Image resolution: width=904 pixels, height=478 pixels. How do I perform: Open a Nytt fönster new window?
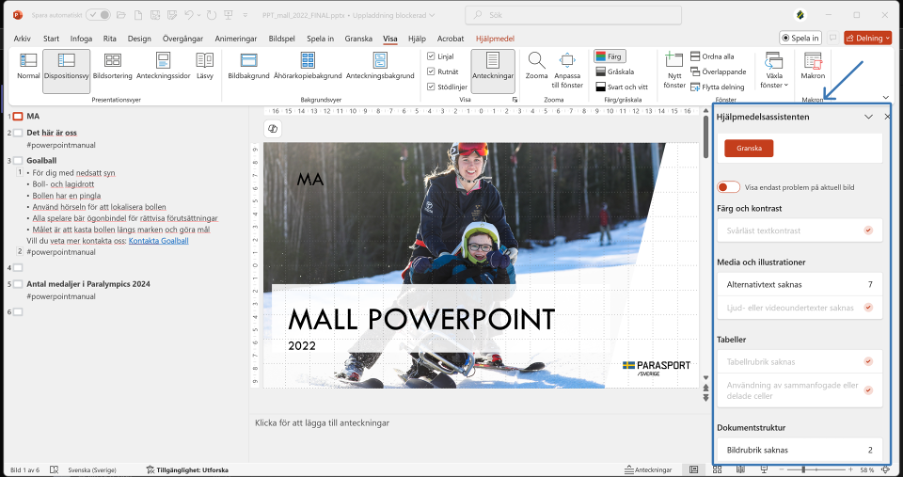pyautogui.click(x=674, y=70)
